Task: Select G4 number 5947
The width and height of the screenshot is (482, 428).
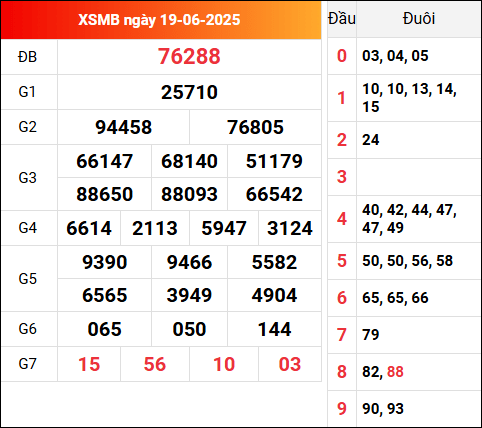Action: click(x=224, y=228)
